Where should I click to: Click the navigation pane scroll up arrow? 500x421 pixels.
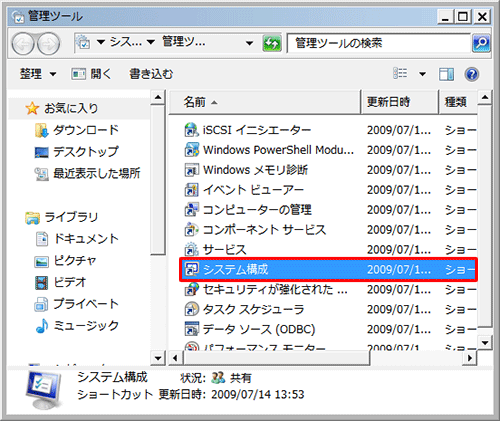[x=158, y=97]
